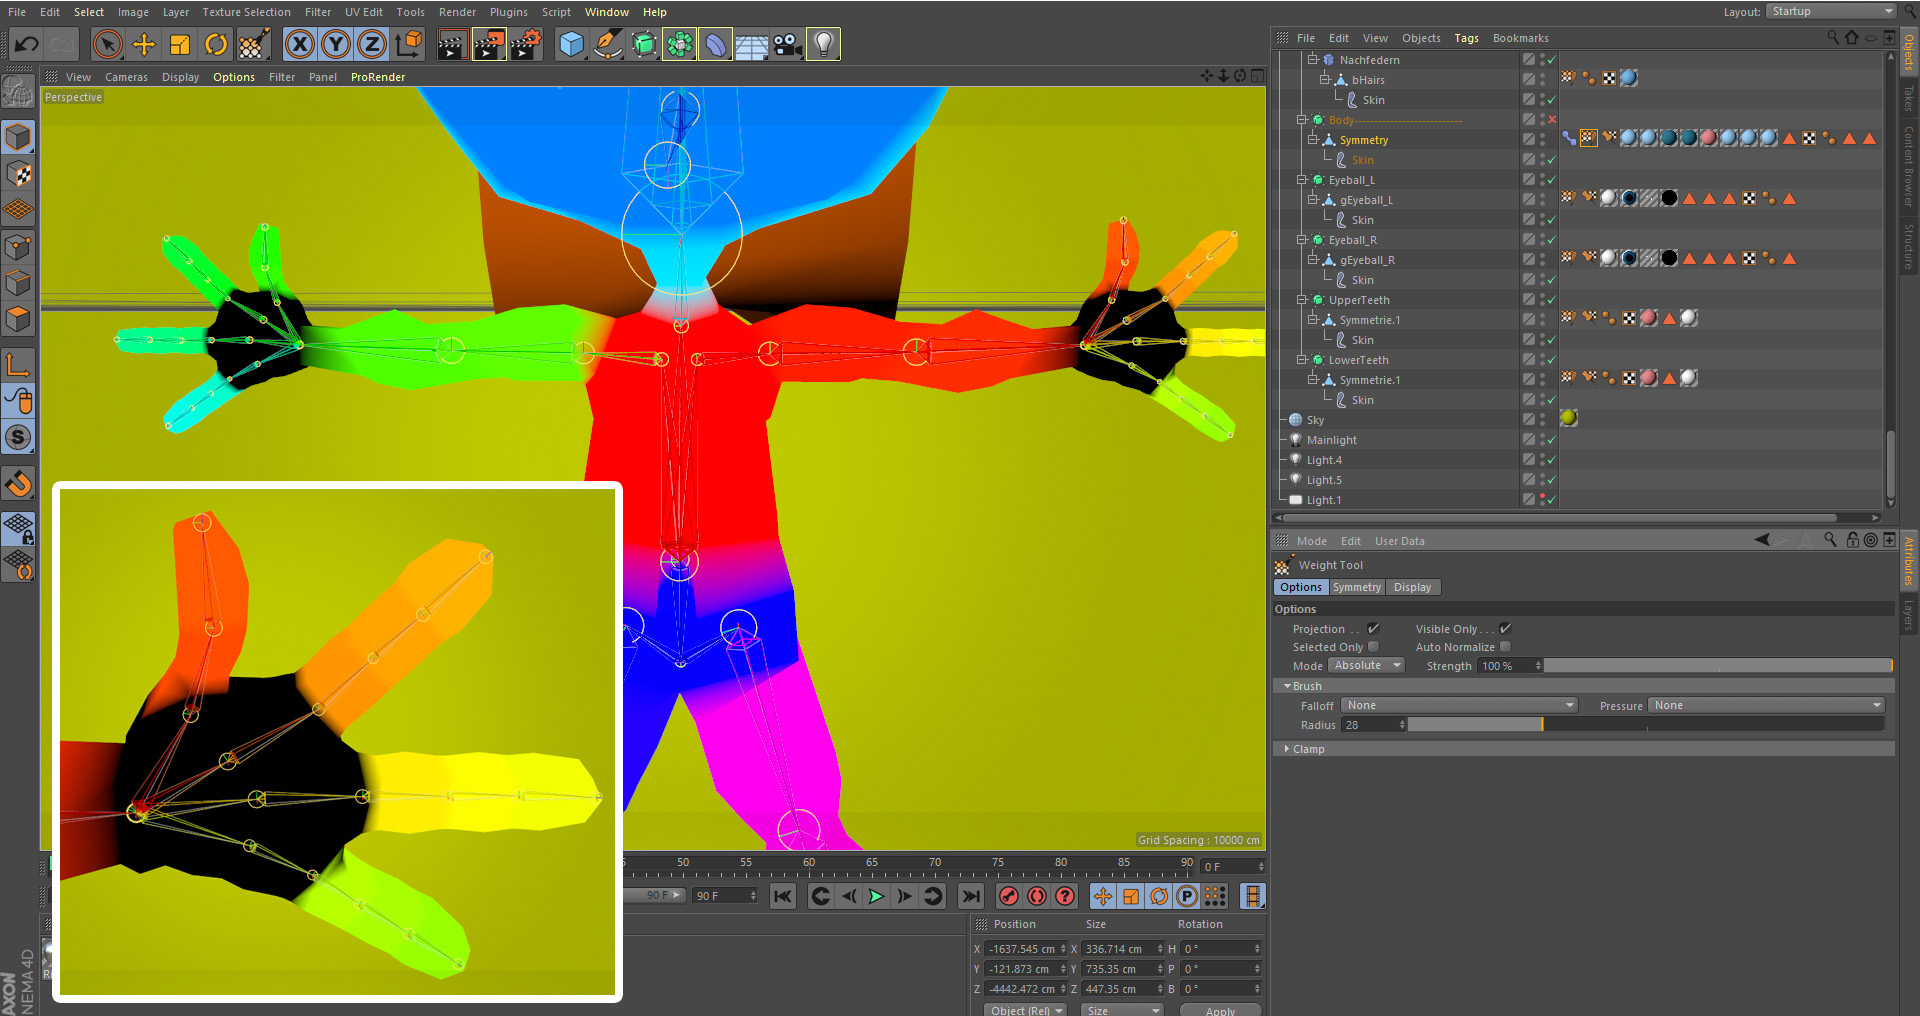This screenshot has width=1920, height=1016.
Task: Click the Undo arrow icon
Action: tap(26, 44)
